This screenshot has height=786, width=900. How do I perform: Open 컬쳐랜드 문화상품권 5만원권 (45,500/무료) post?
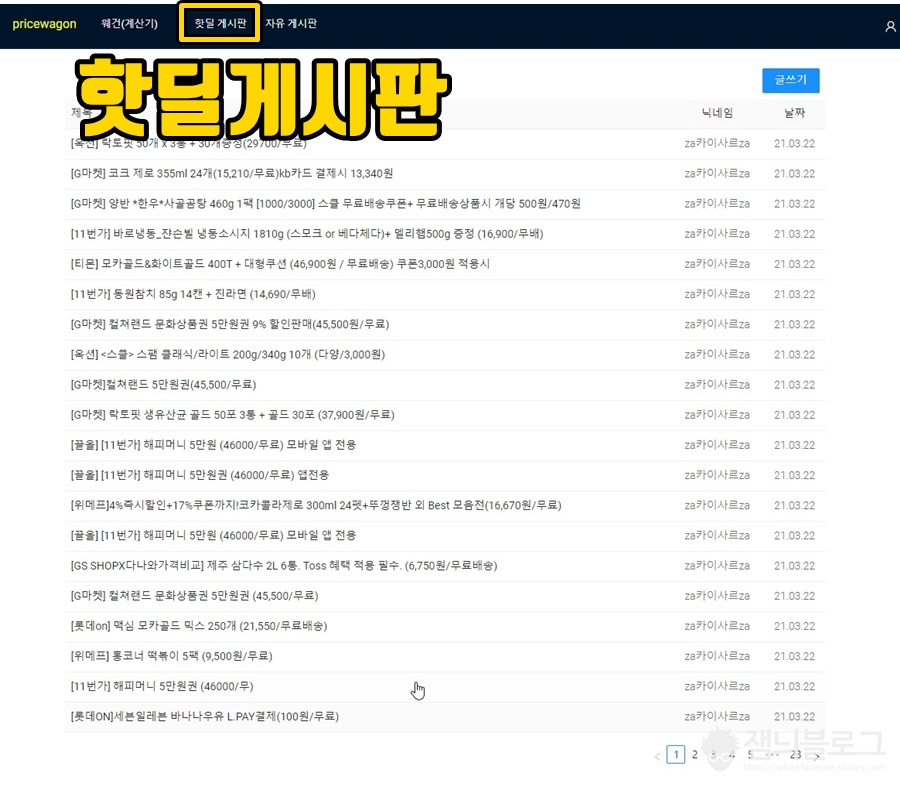[194, 595]
